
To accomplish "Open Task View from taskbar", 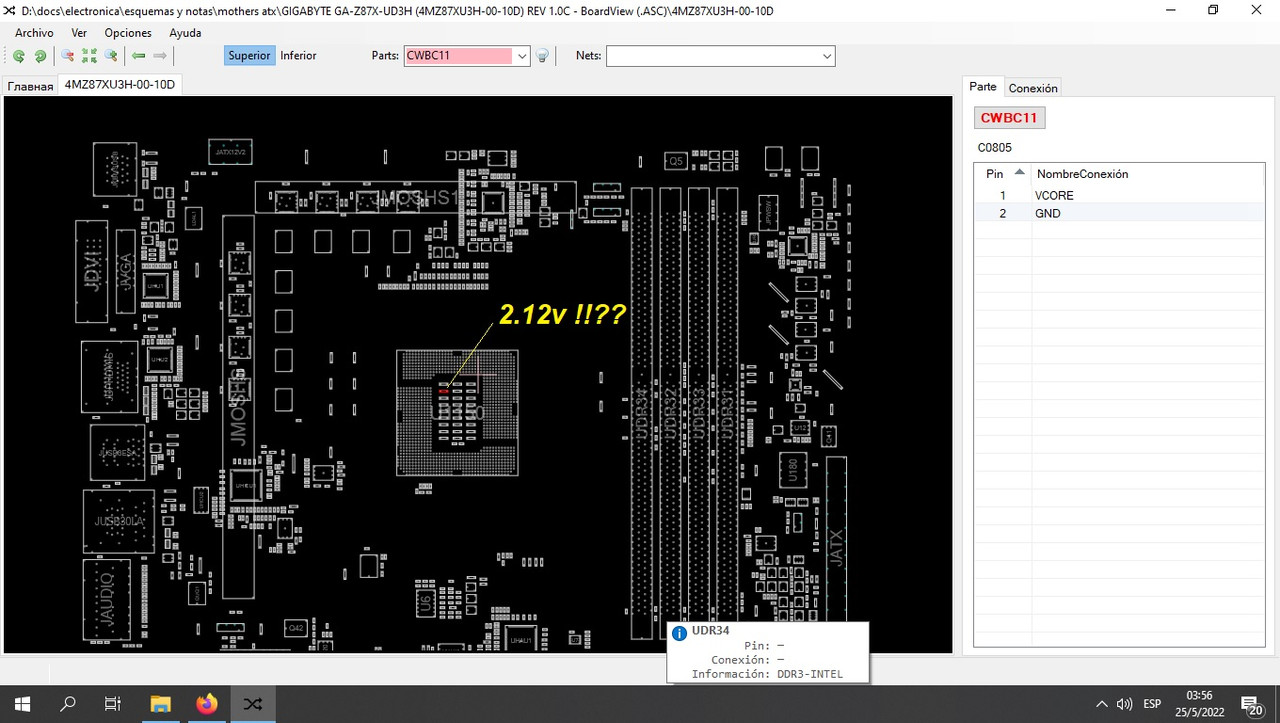I will coord(113,704).
